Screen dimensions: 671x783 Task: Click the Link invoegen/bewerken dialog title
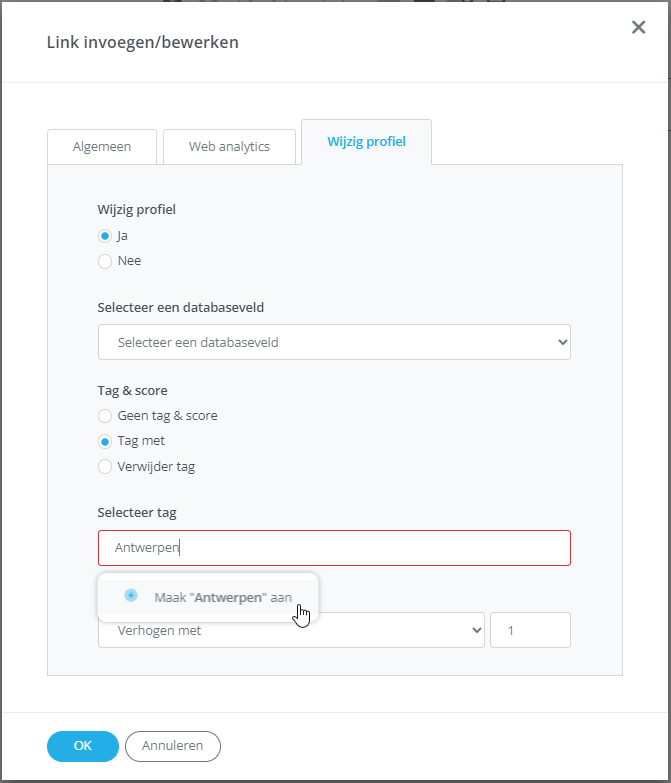[x=143, y=42]
